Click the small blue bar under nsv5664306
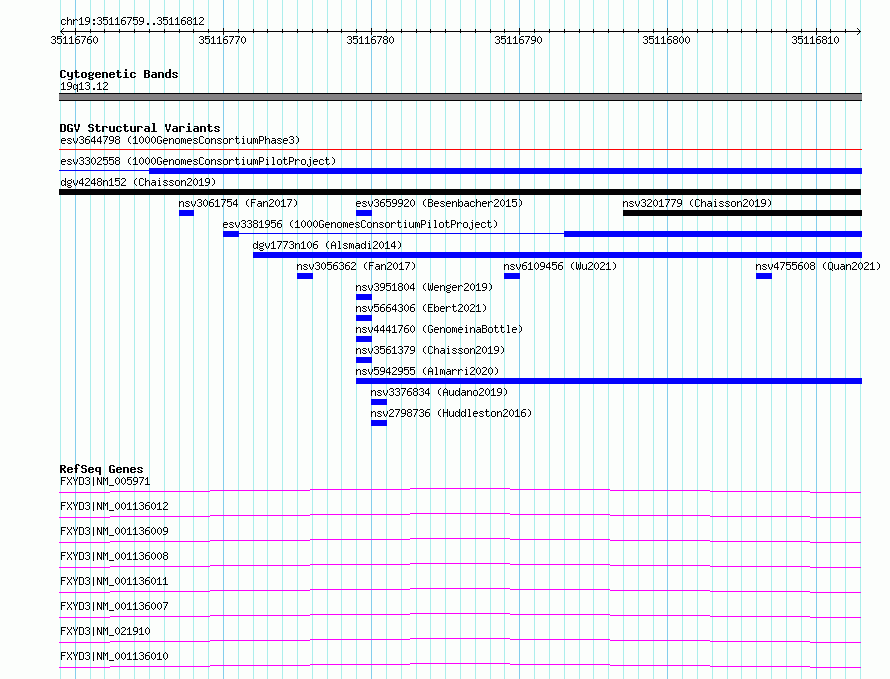The image size is (890, 679). [x=364, y=318]
